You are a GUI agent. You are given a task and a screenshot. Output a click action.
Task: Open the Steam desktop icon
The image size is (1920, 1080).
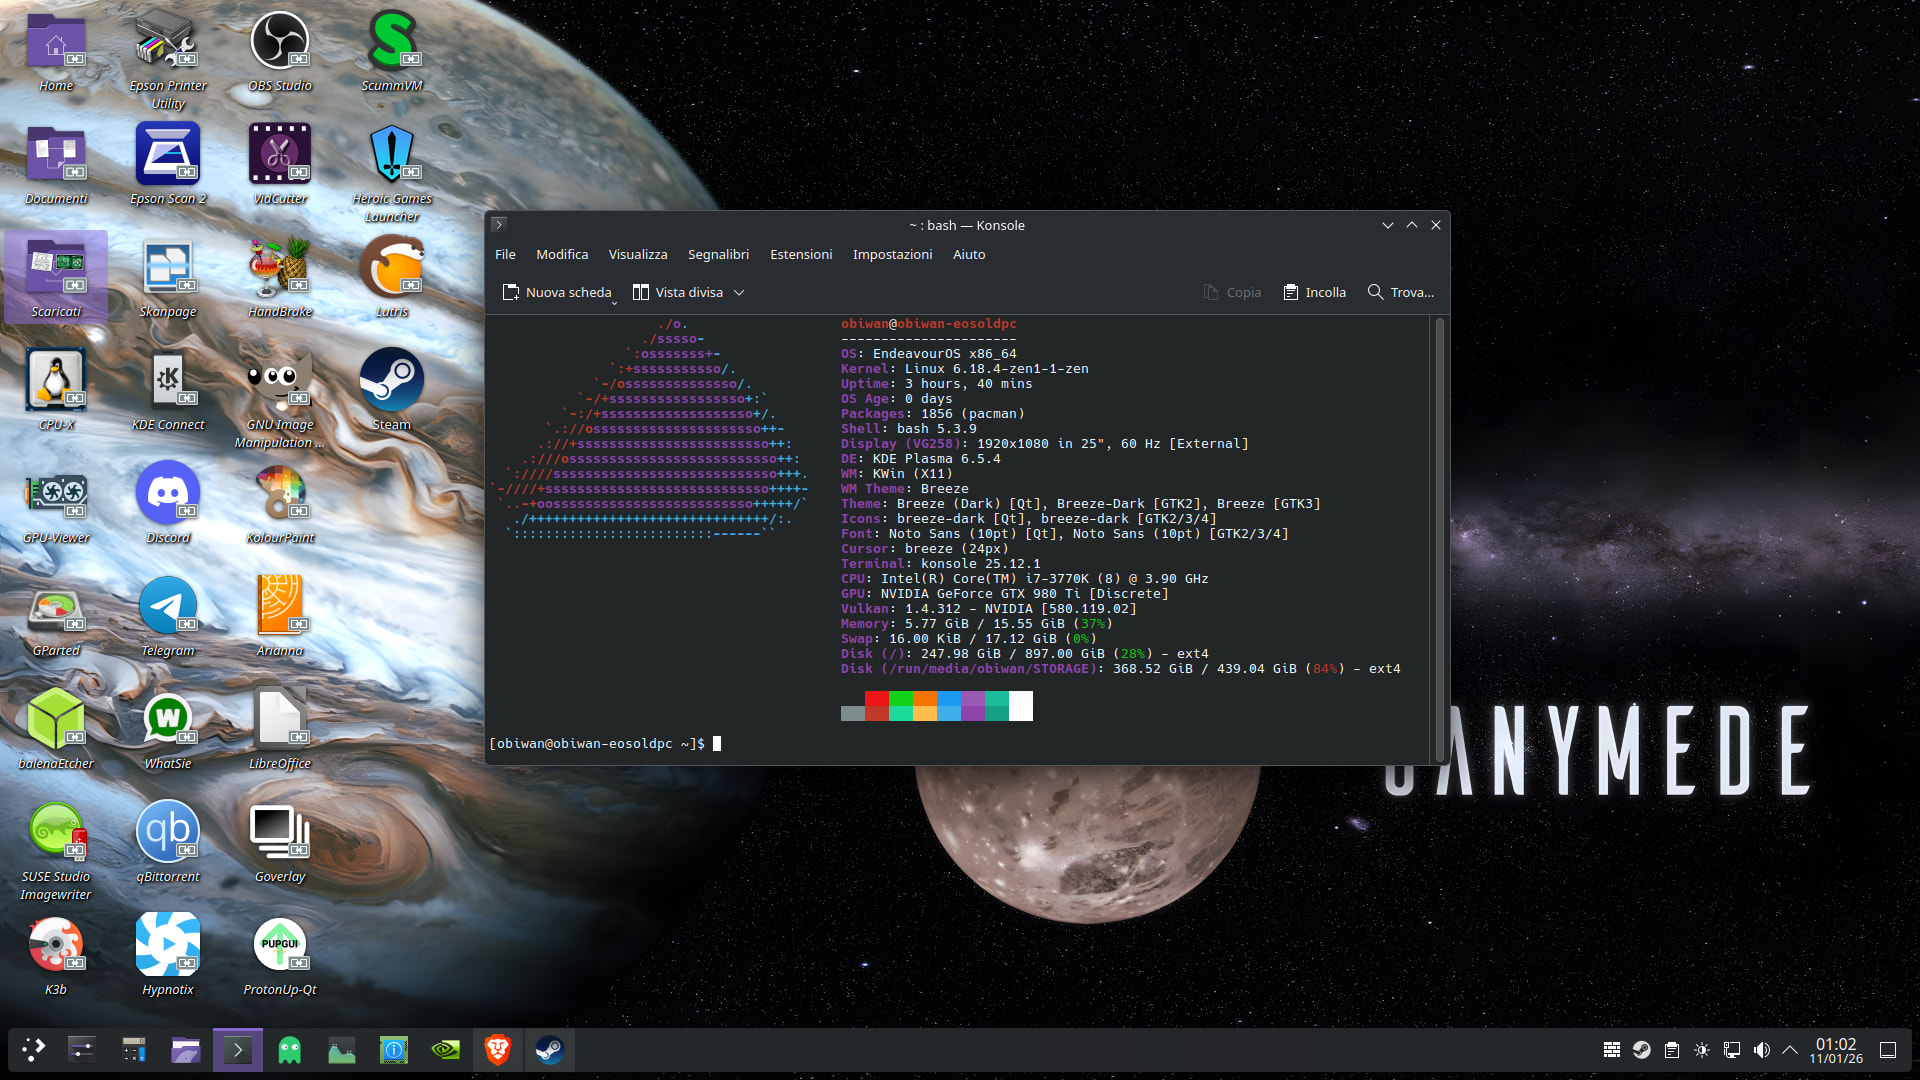pos(391,381)
